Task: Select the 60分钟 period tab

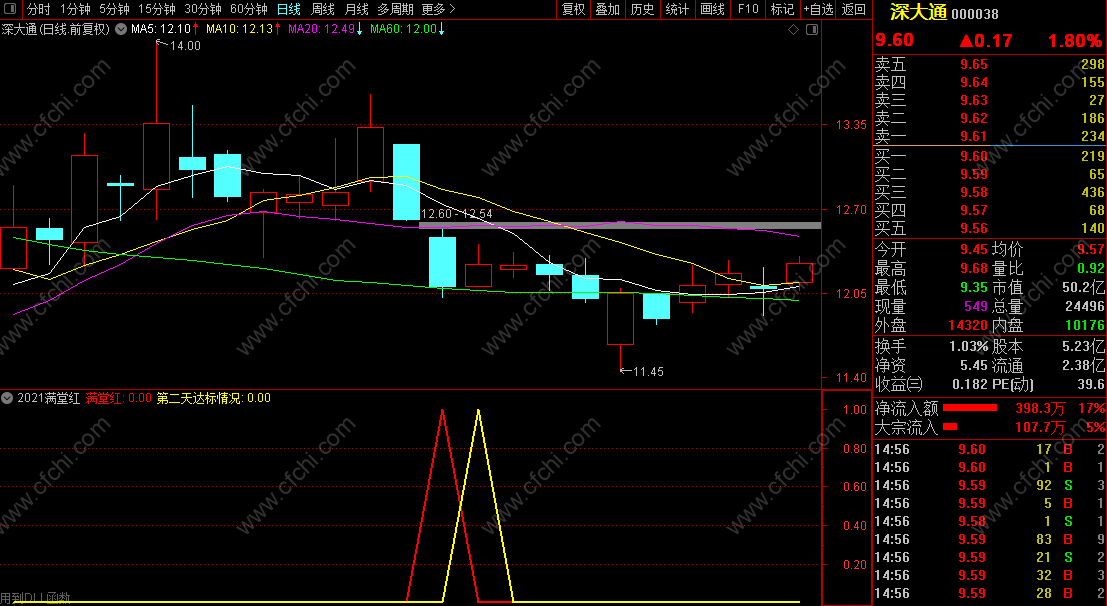Action: pyautogui.click(x=249, y=9)
